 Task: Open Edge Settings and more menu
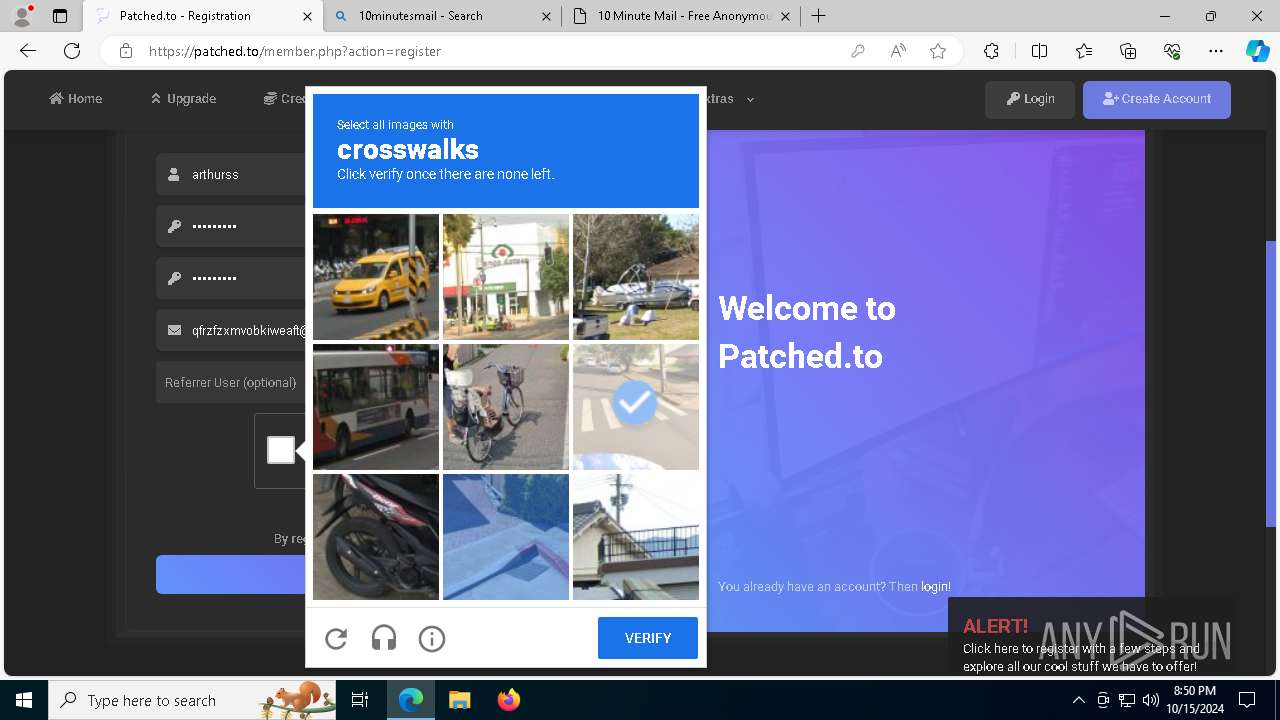coord(1216,51)
